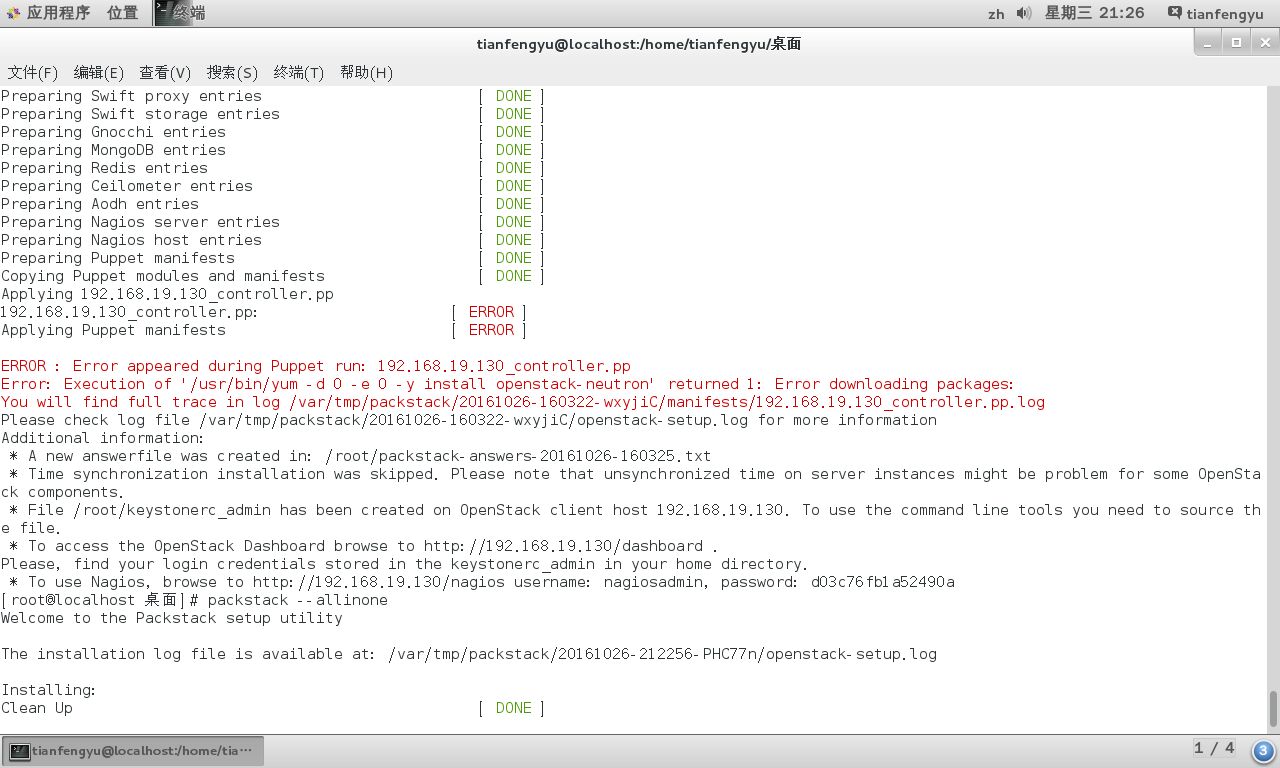Maximize the terminal window
Screen dimensions: 1280x768
[x=1236, y=43]
